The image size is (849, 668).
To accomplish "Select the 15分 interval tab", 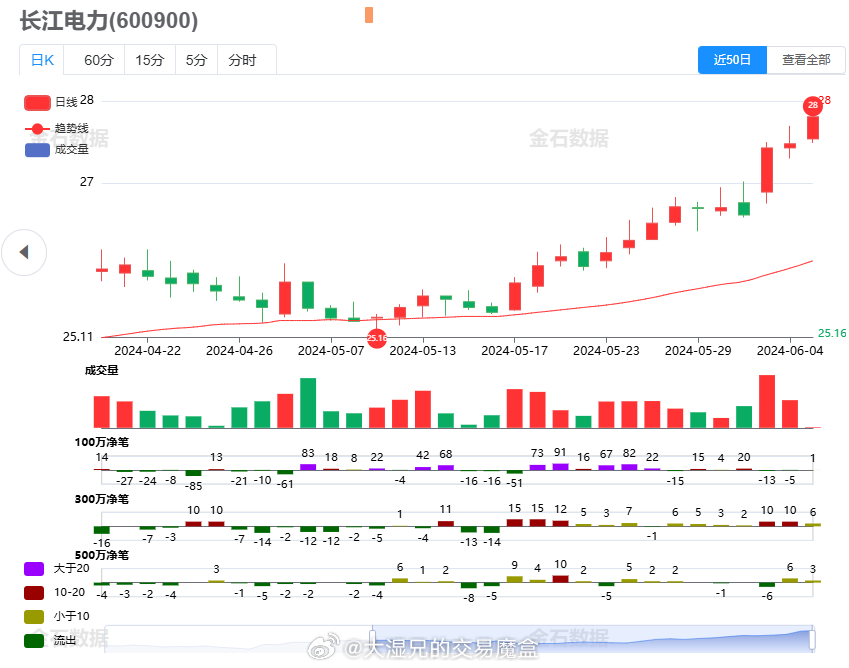I will coord(149,60).
